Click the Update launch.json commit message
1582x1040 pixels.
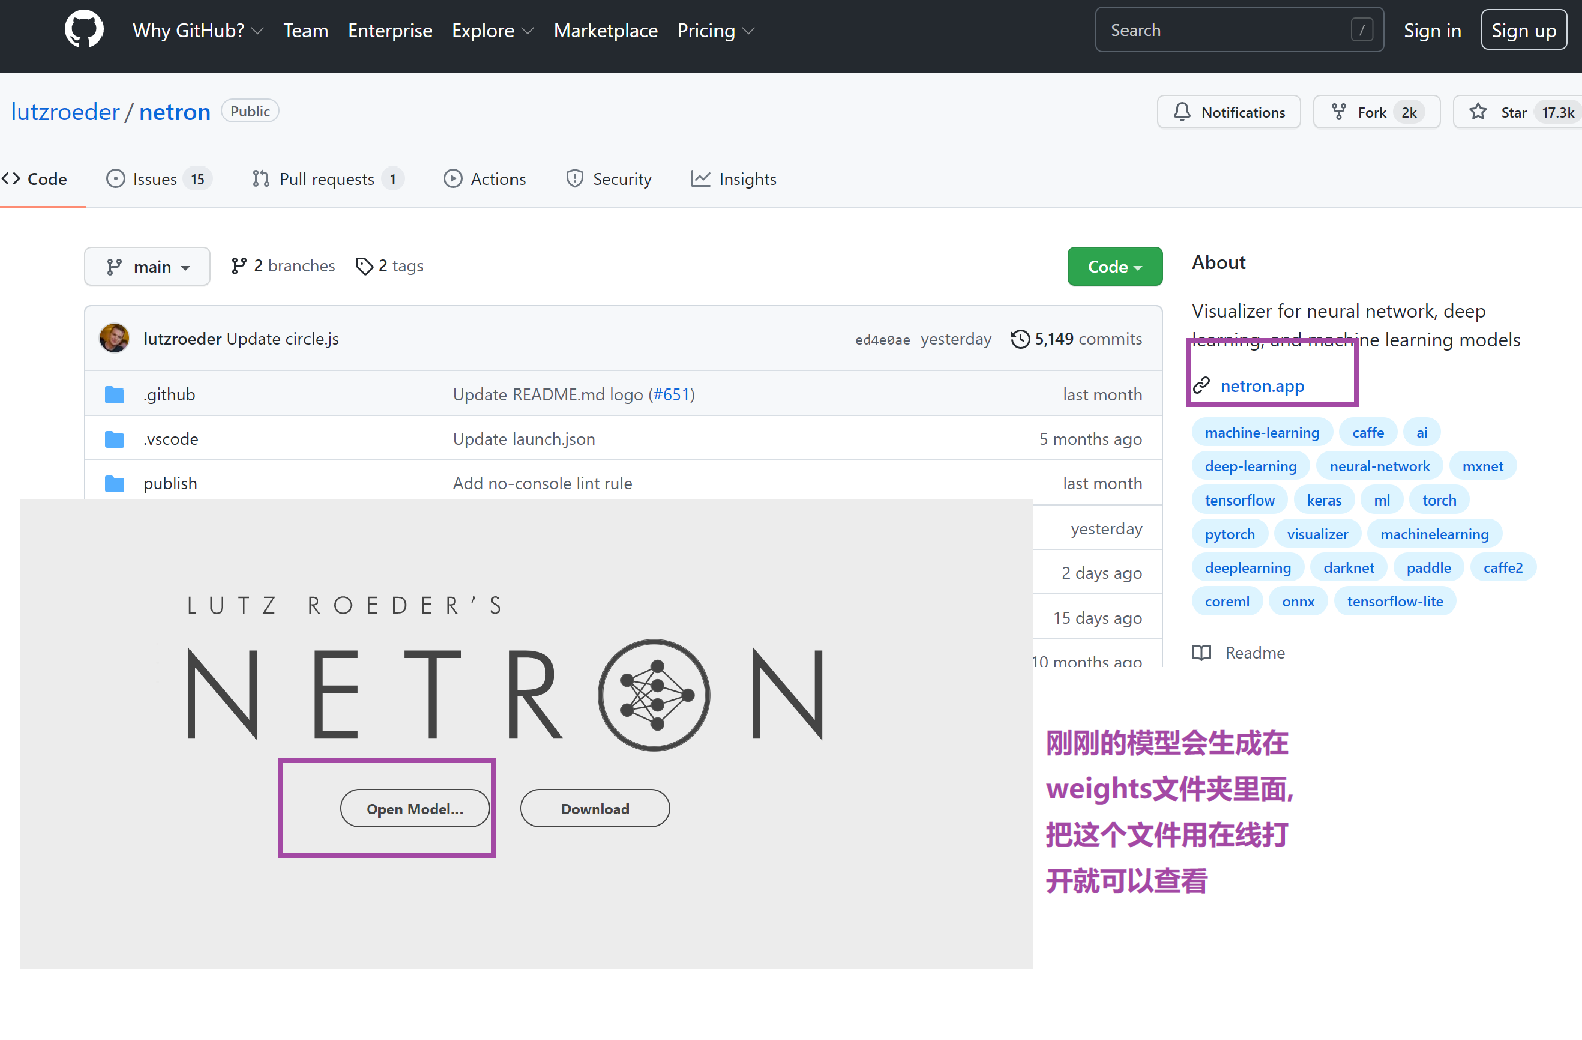[524, 439]
